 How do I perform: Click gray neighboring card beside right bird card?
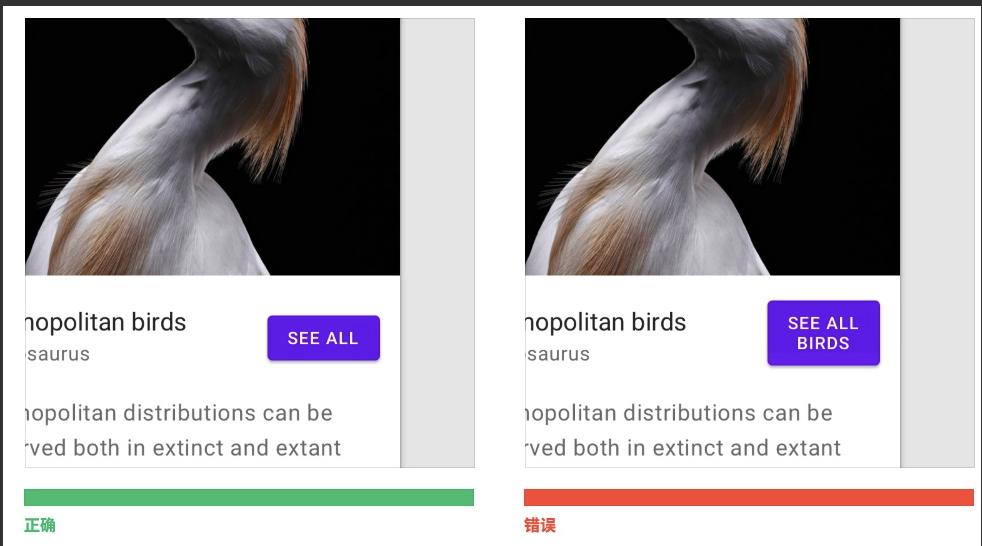pos(937,243)
